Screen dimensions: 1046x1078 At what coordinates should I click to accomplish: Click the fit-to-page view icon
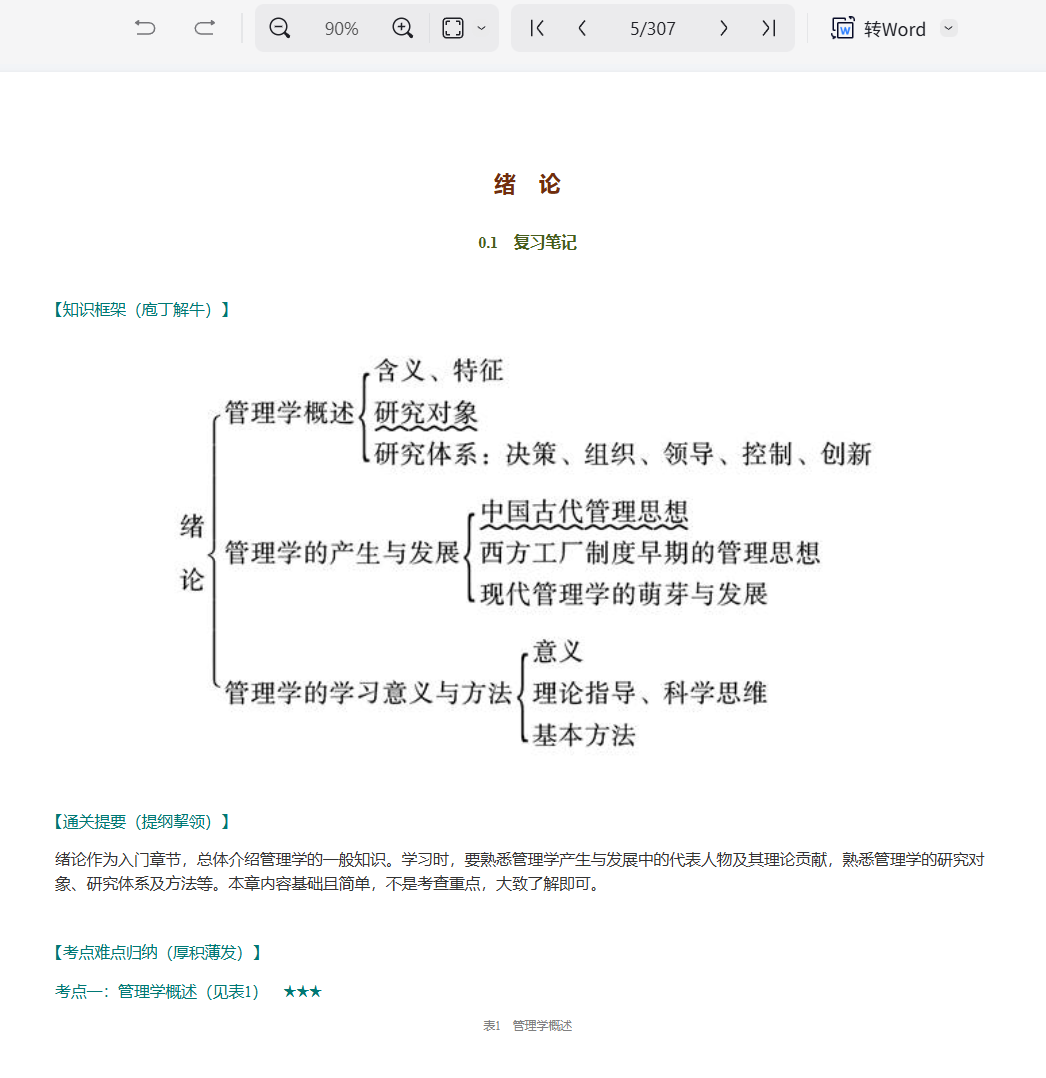pyautogui.click(x=453, y=28)
